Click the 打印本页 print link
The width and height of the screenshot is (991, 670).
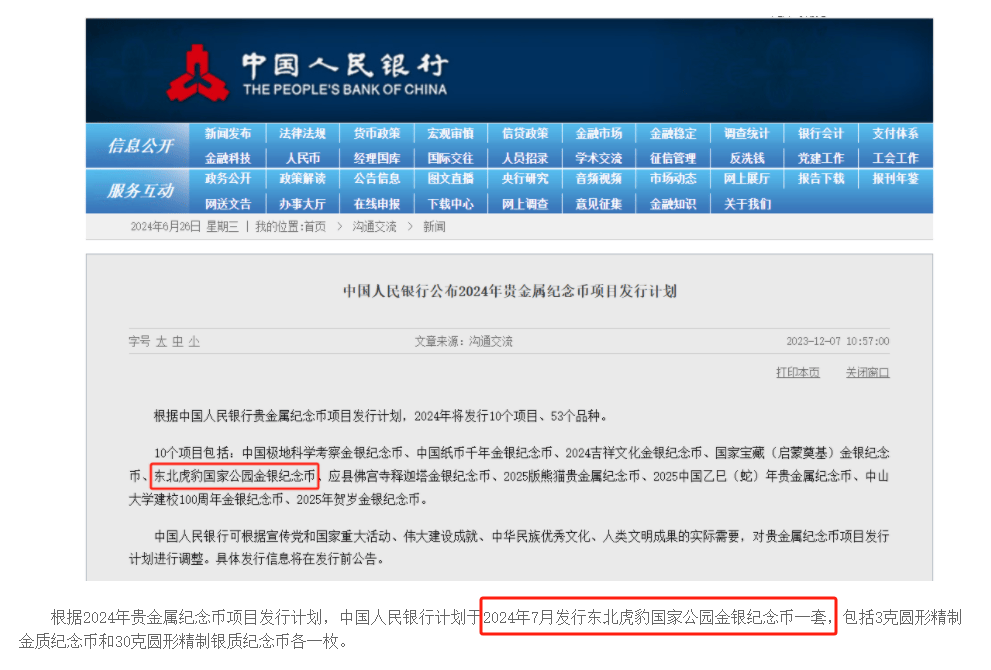(x=798, y=372)
